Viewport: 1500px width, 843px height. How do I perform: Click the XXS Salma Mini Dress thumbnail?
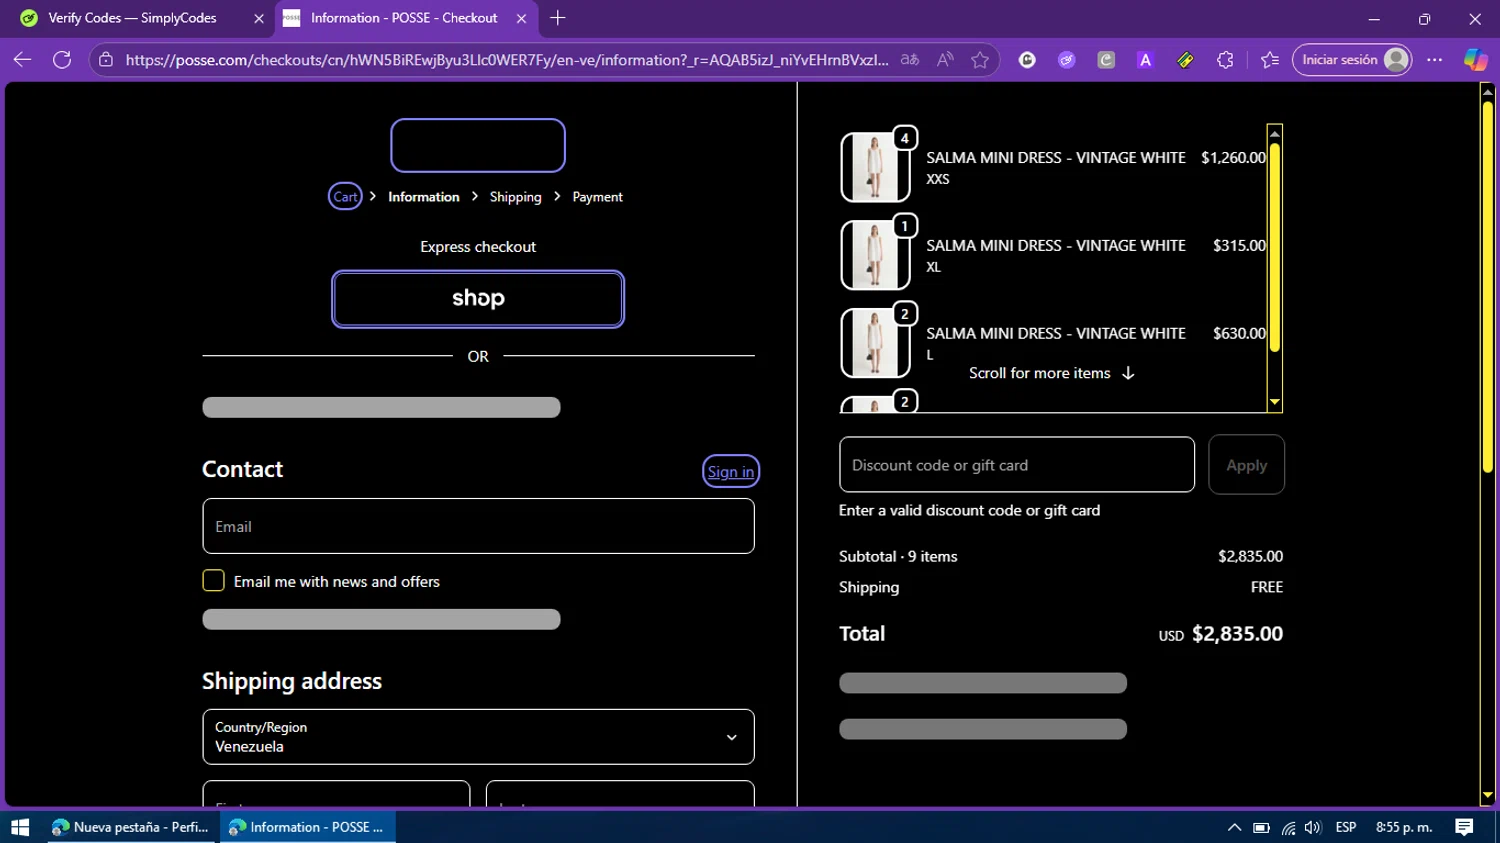click(875, 167)
